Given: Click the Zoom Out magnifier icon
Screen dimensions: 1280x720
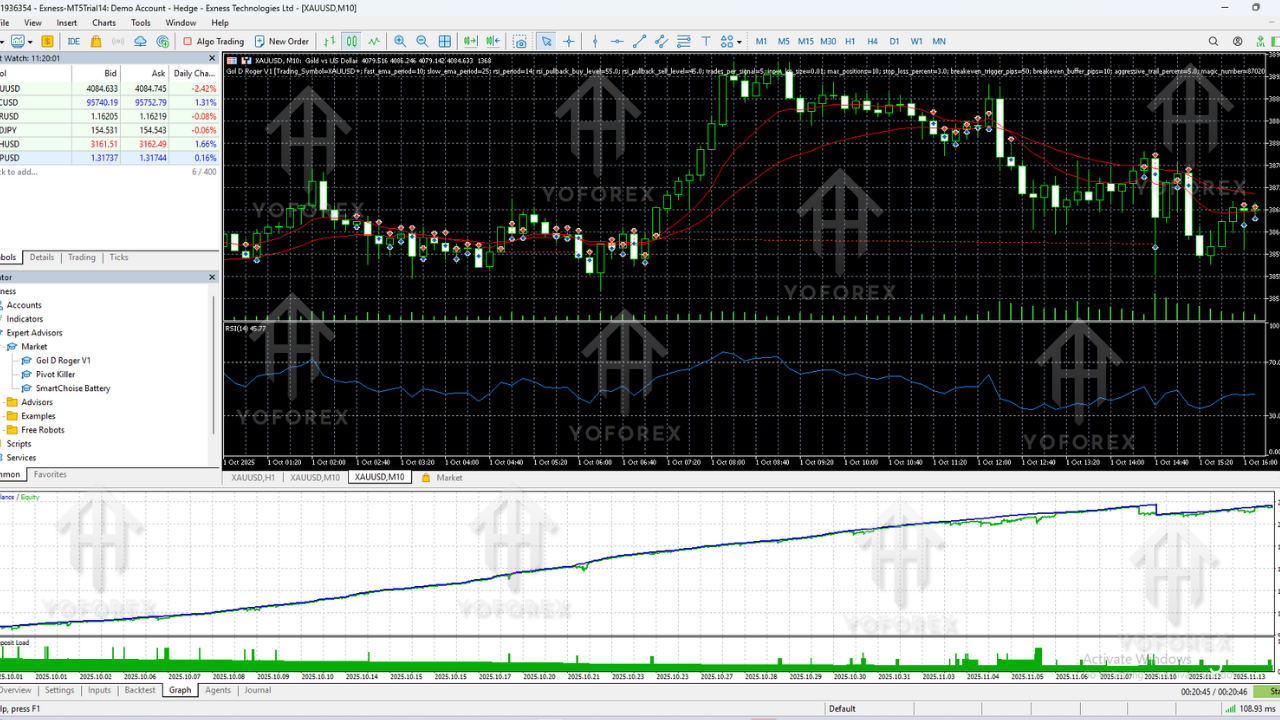Looking at the screenshot, I should (422, 41).
